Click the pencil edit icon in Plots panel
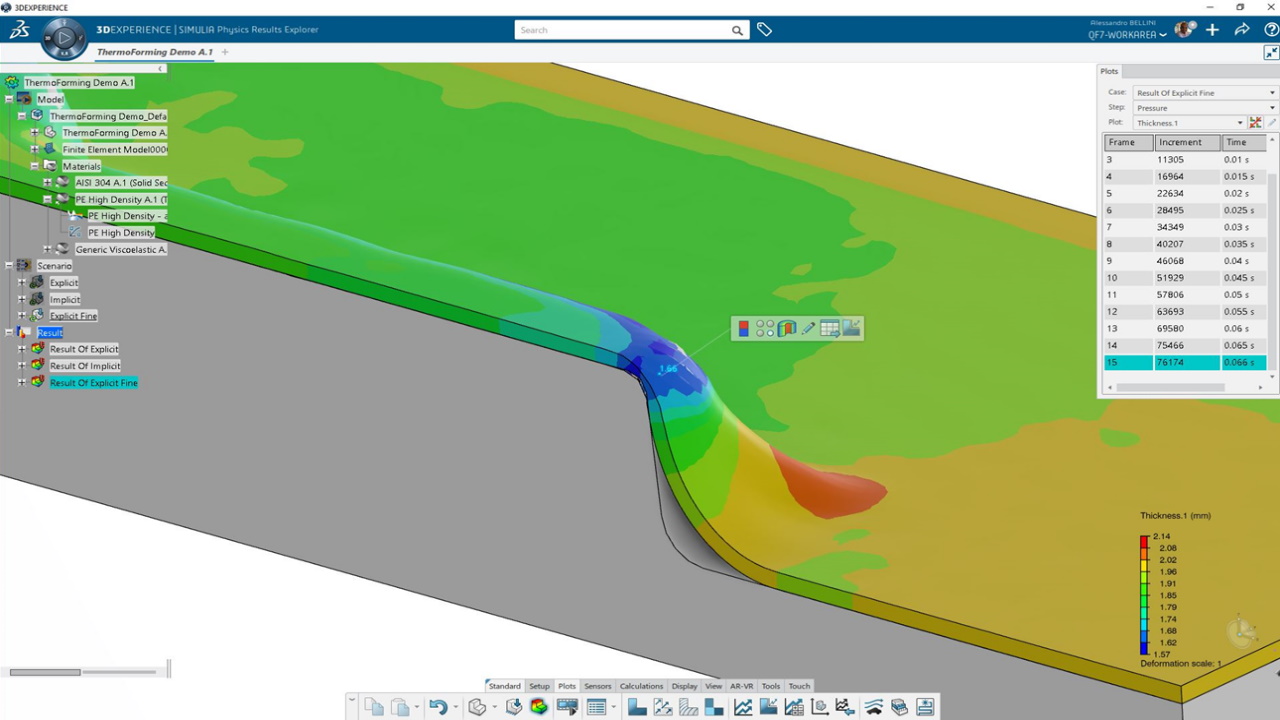The height and width of the screenshot is (720, 1280). click(1272, 123)
